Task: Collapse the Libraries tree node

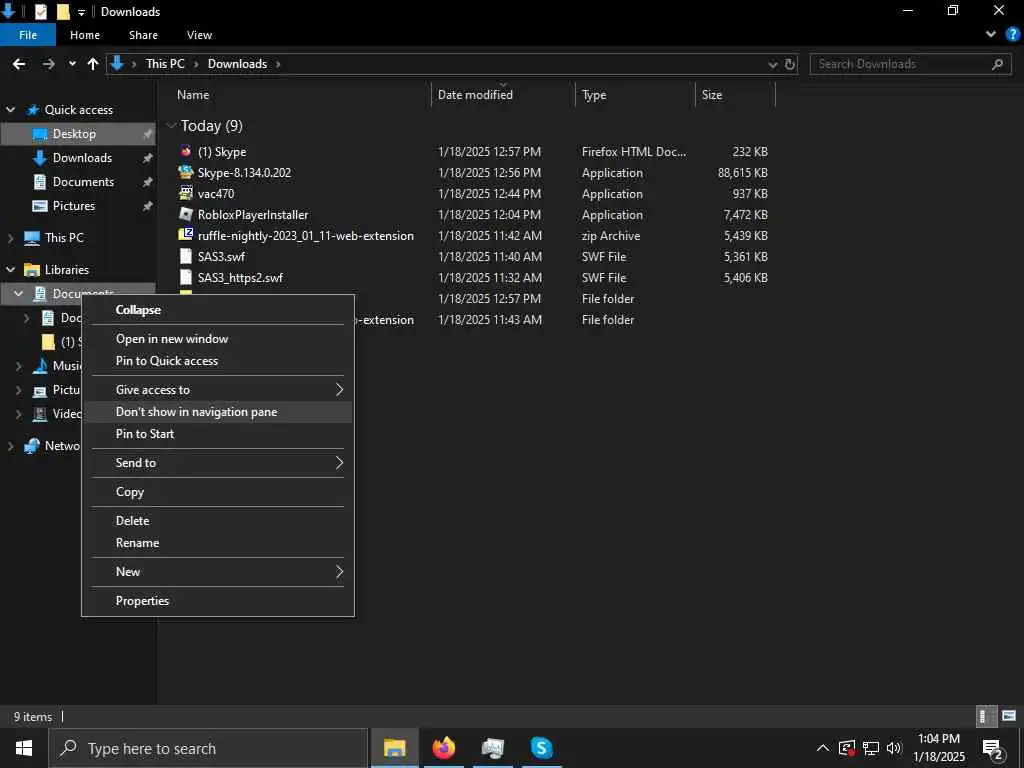Action: [x=10, y=270]
